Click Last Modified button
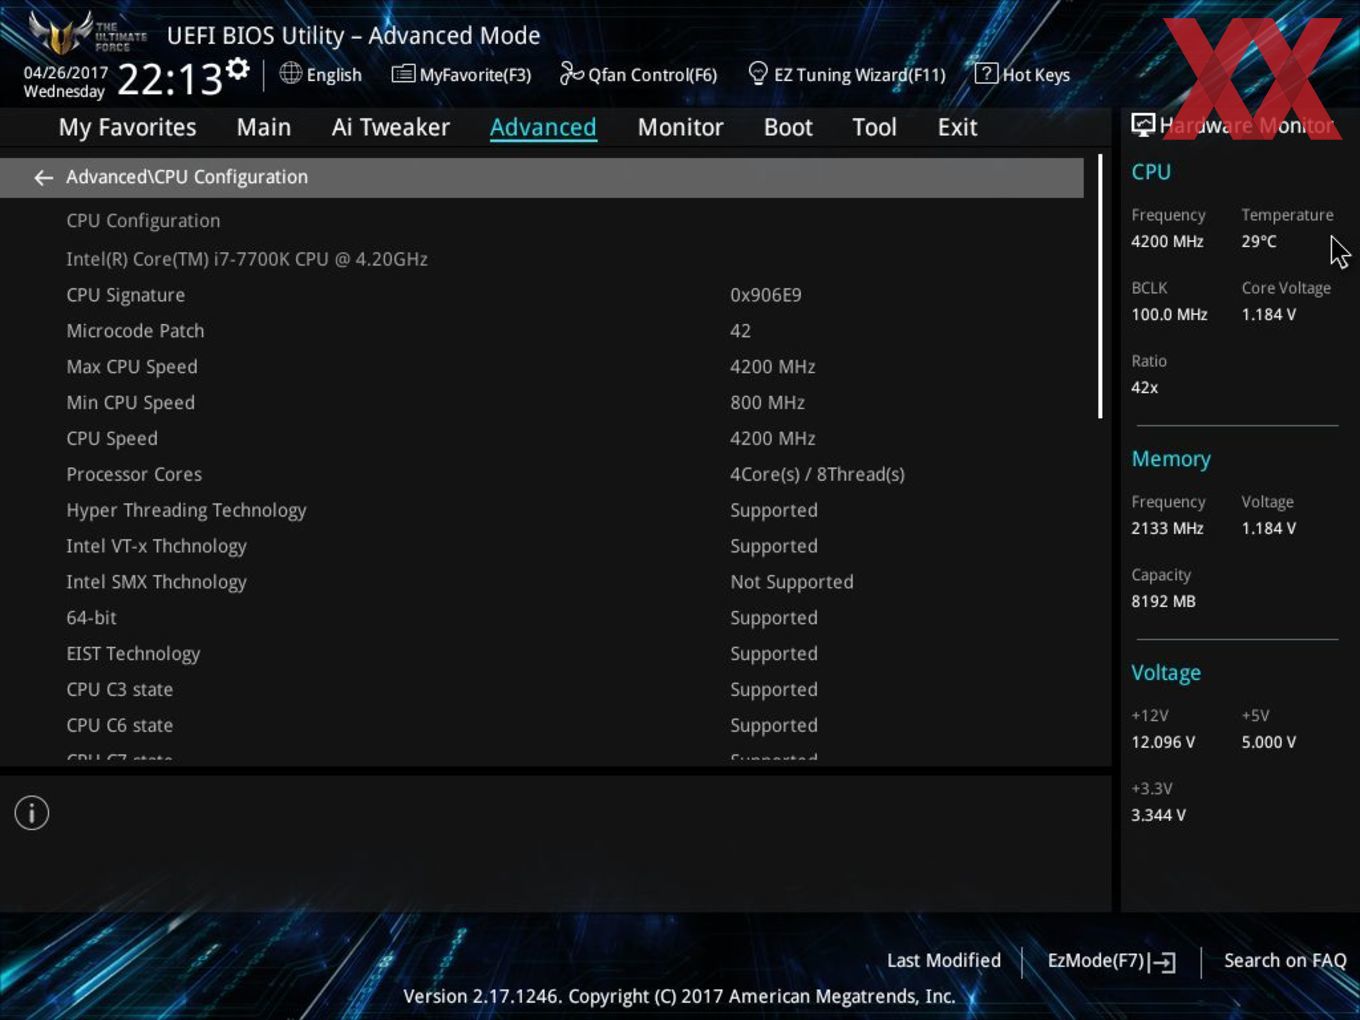 pos(944,960)
